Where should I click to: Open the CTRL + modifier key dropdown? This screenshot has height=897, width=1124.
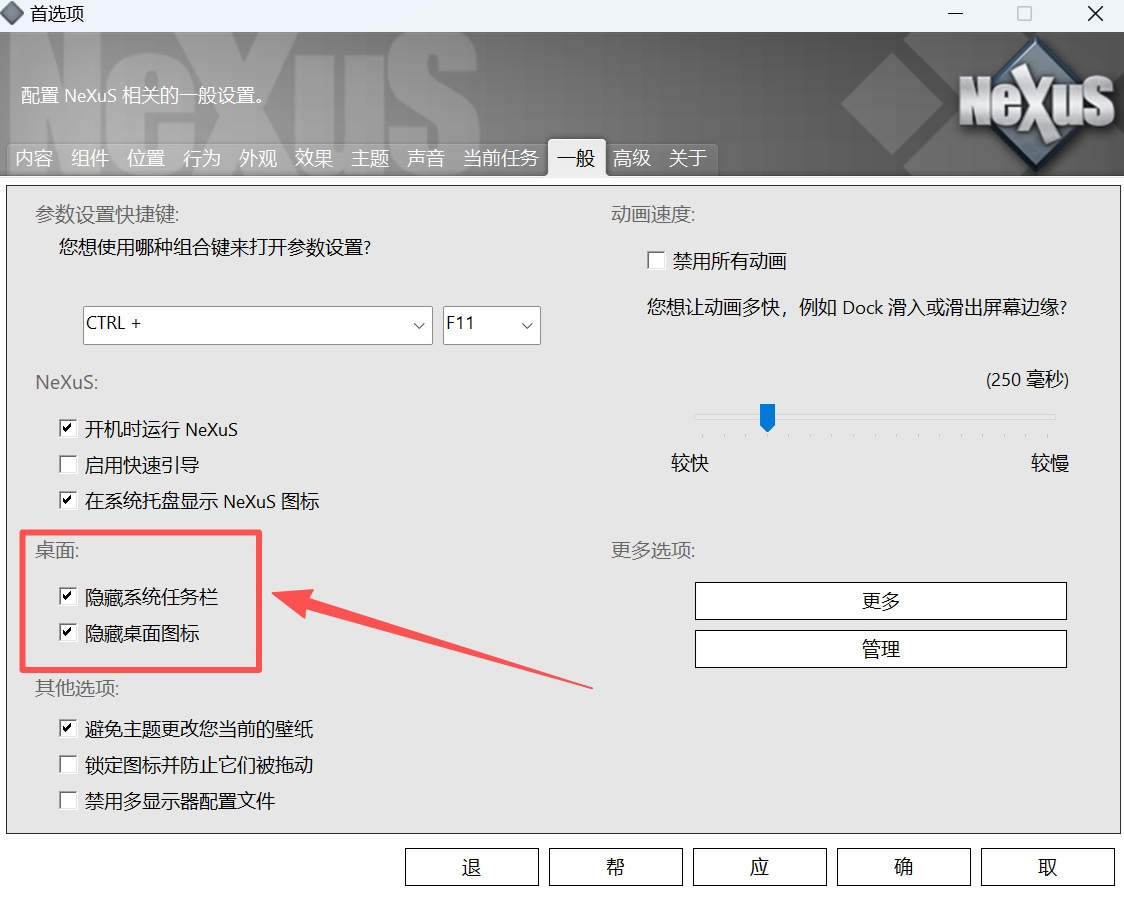tap(257, 325)
